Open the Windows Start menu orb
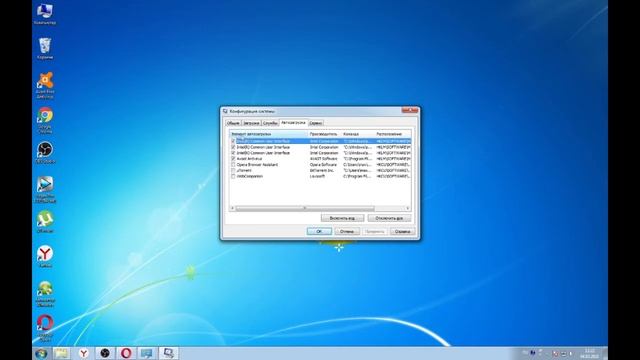Viewport: 640px width, 360px height. (x=41, y=353)
